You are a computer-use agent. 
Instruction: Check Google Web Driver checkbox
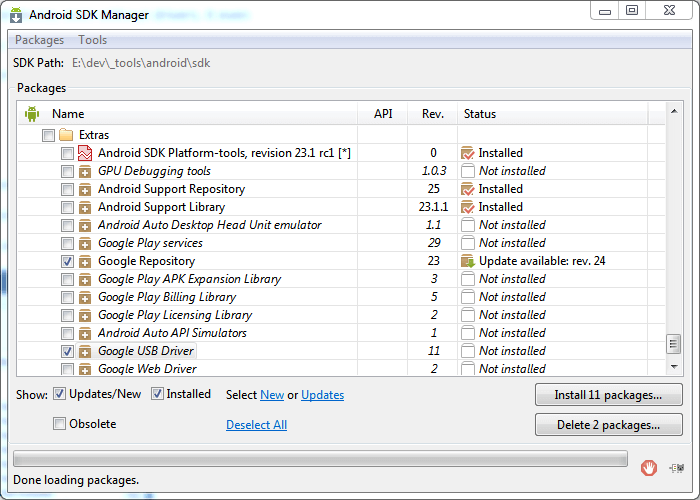tap(67, 369)
